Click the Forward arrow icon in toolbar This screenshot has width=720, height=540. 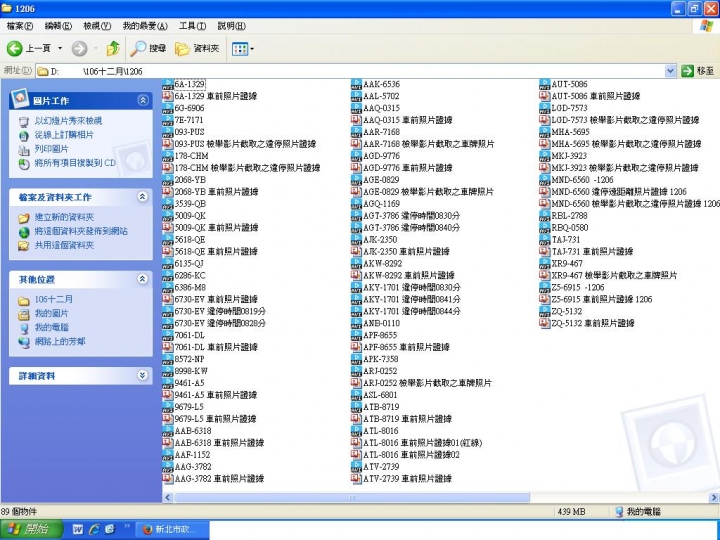point(79,48)
